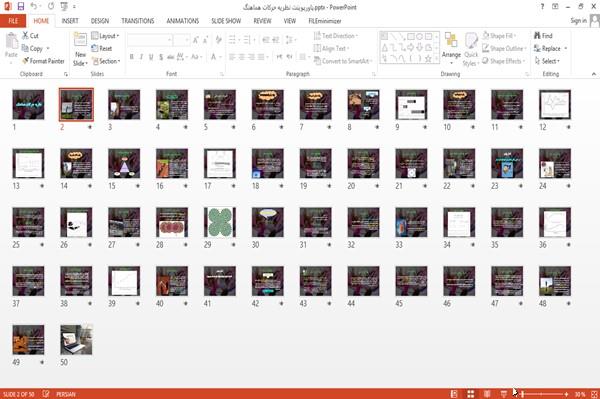Click the PERSIAN language indicator

point(66,394)
